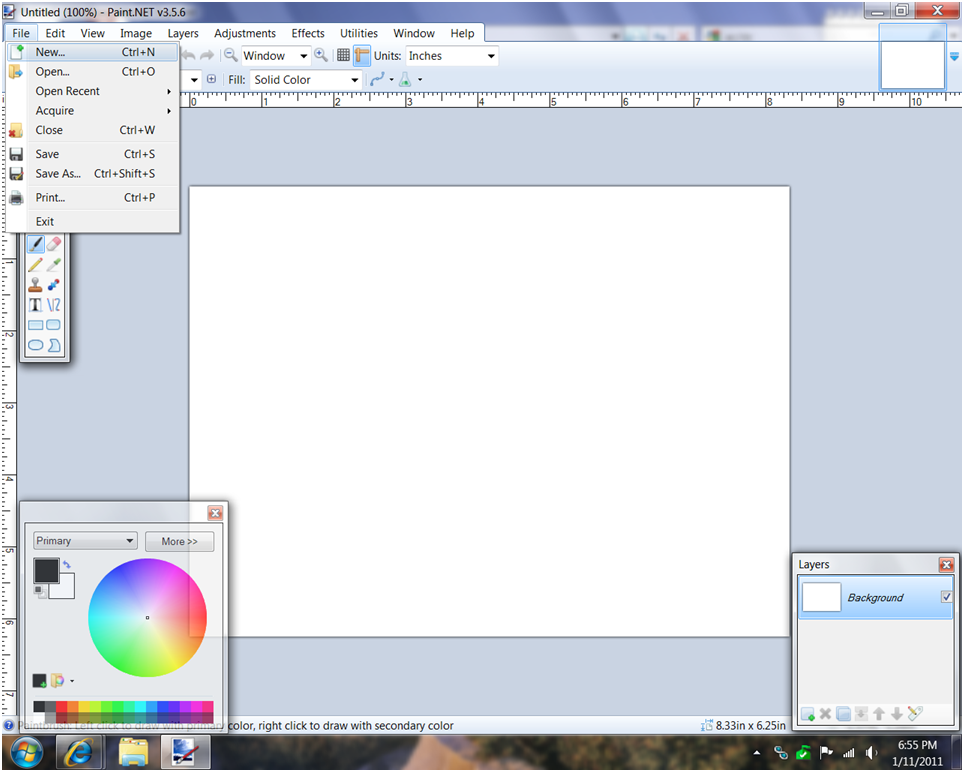Open Internet Explorer from the taskbar
Viewport: 964px width, 772px height.
tap(79, 752)
